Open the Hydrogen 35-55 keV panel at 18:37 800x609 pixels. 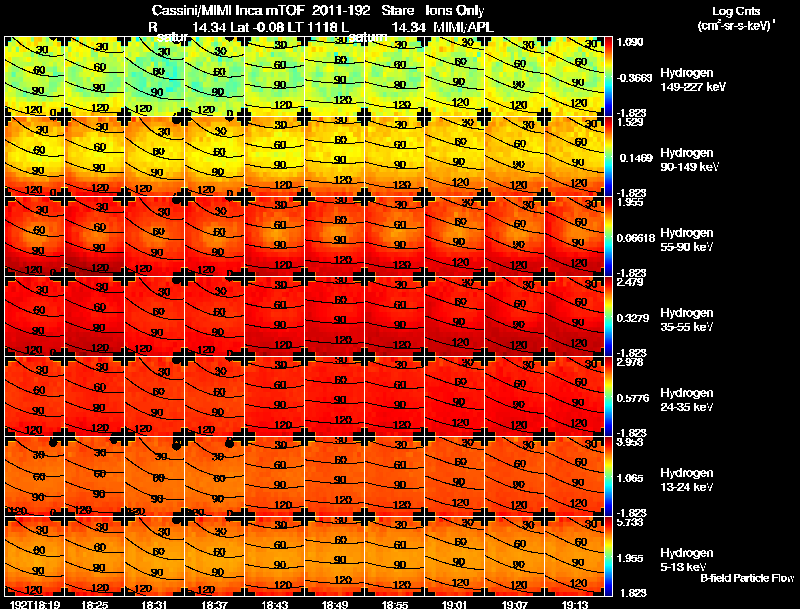215,316
